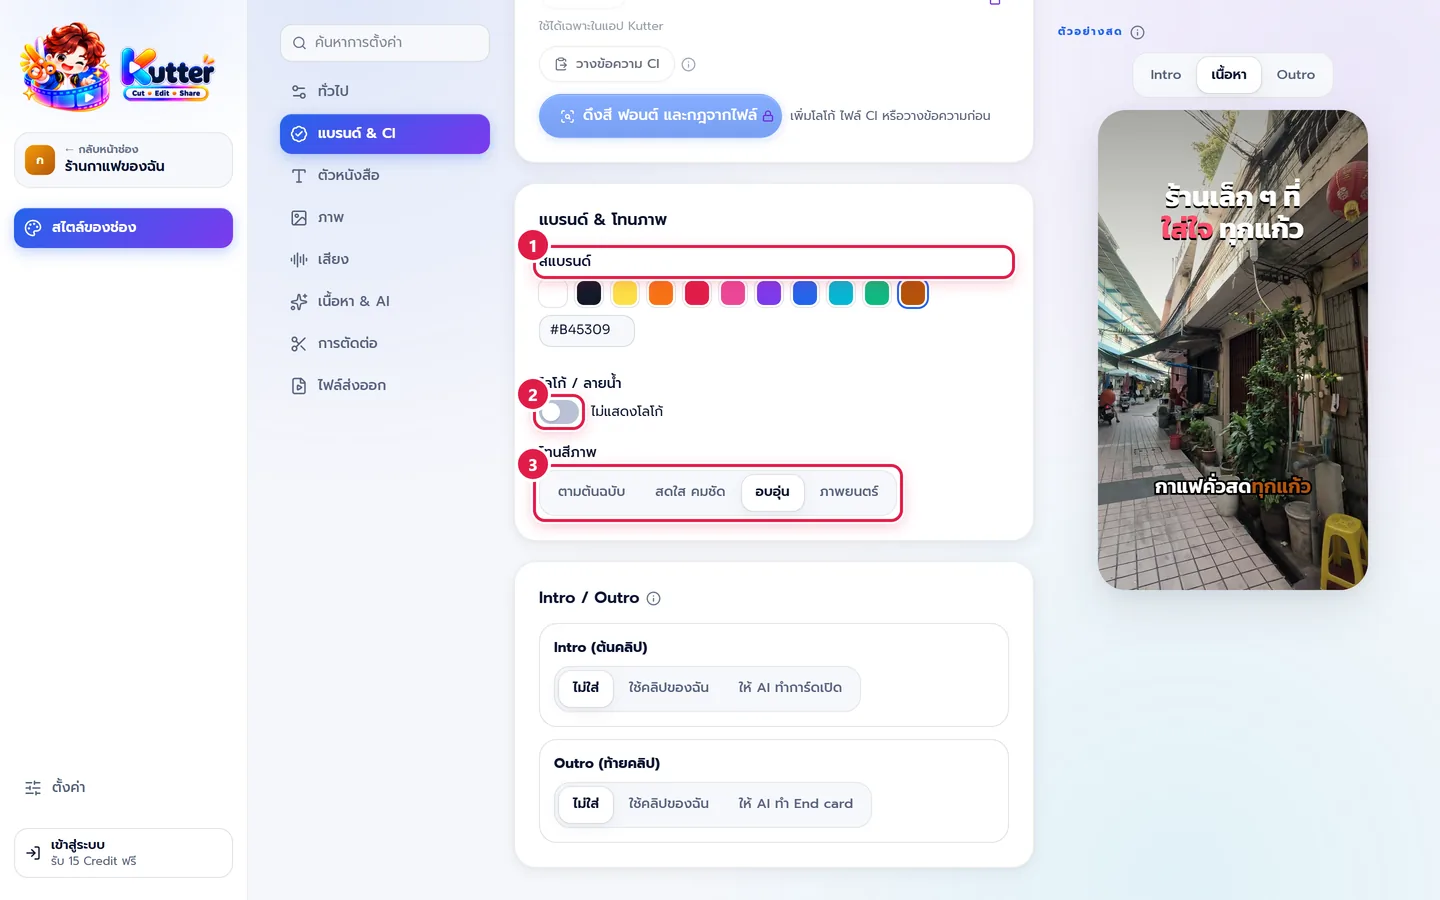Viewport: 1440px width, 900px height.
Task: Open the เนื้อหา & AI section
Action: (x=385, y=301)
